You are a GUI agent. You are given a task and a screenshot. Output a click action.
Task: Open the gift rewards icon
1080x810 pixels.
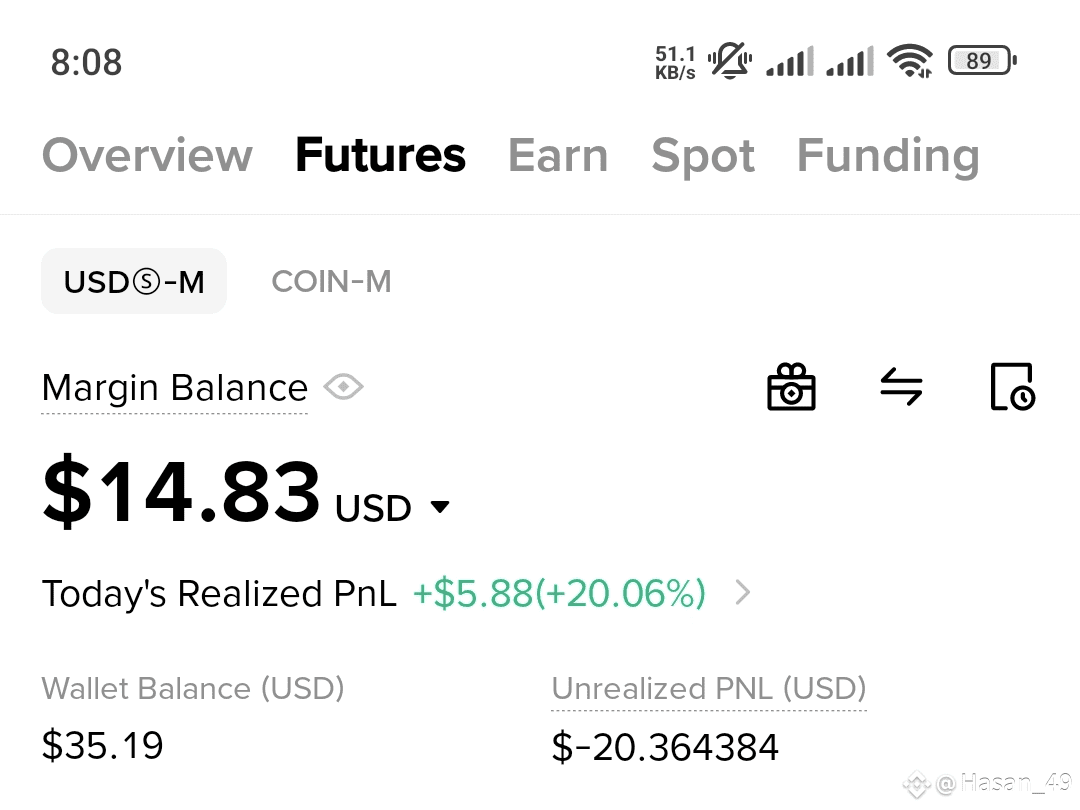point(791,386)
